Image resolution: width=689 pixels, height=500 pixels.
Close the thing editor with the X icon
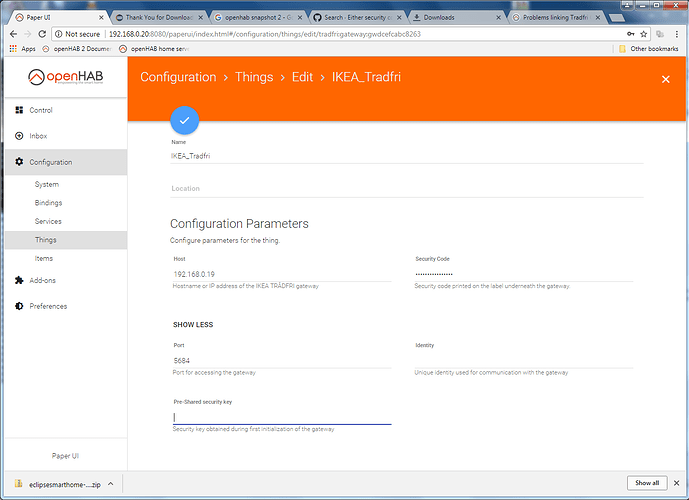[x=666, y=79]
